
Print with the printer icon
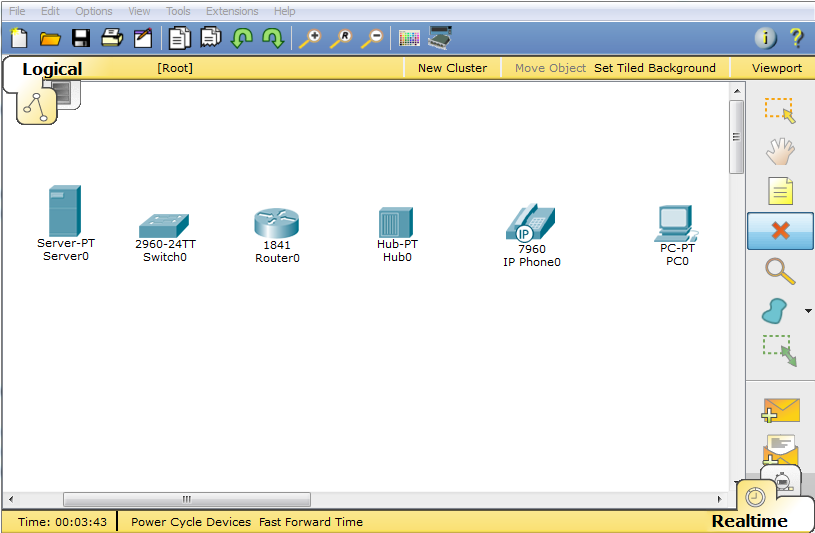tap(112, 38)
